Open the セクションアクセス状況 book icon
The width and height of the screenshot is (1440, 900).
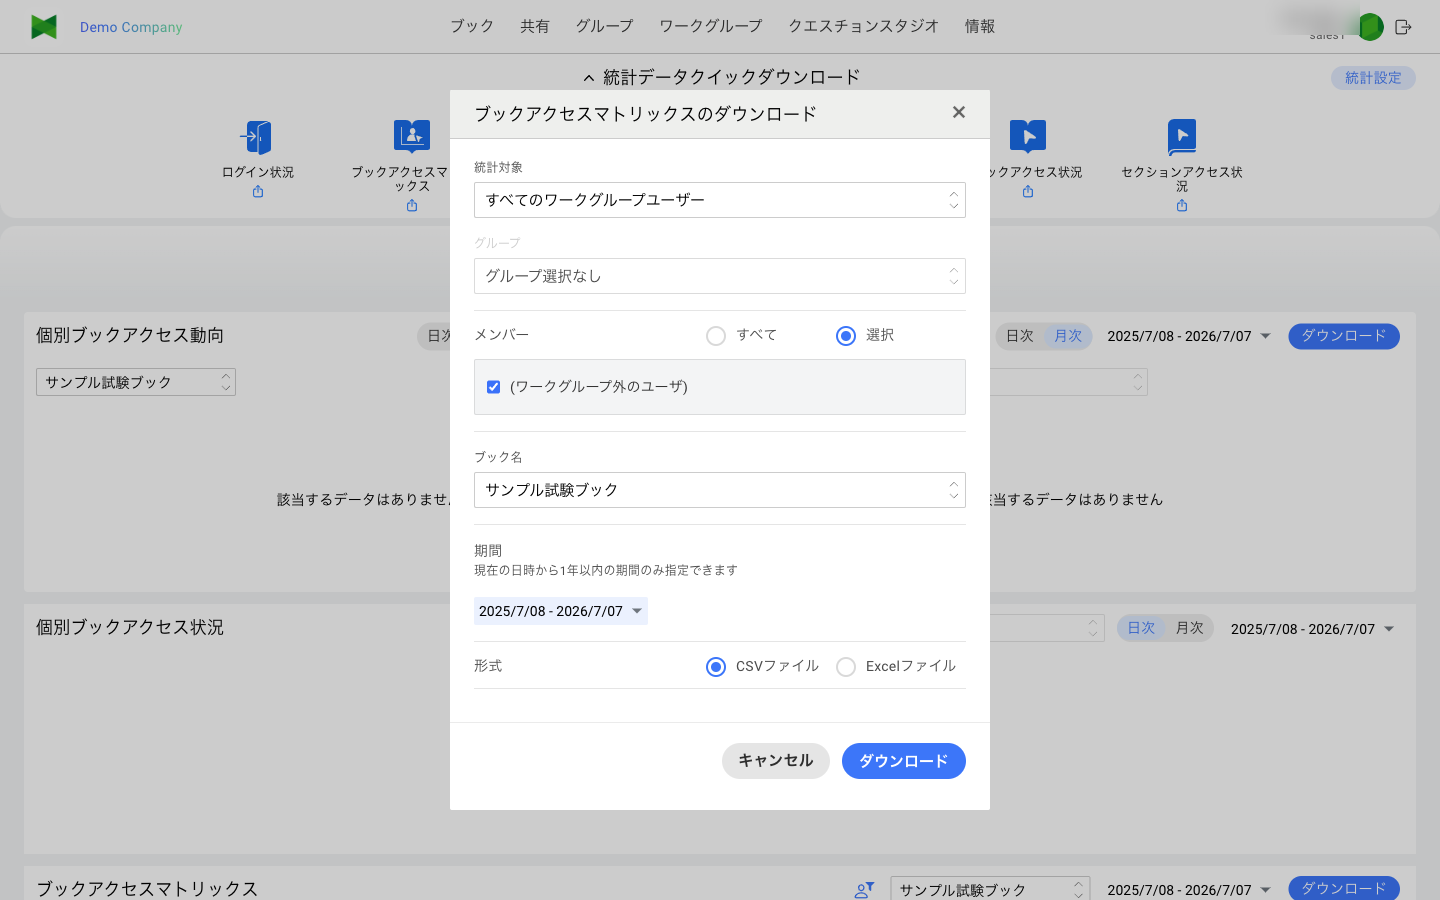click(x=1182, y=137)
